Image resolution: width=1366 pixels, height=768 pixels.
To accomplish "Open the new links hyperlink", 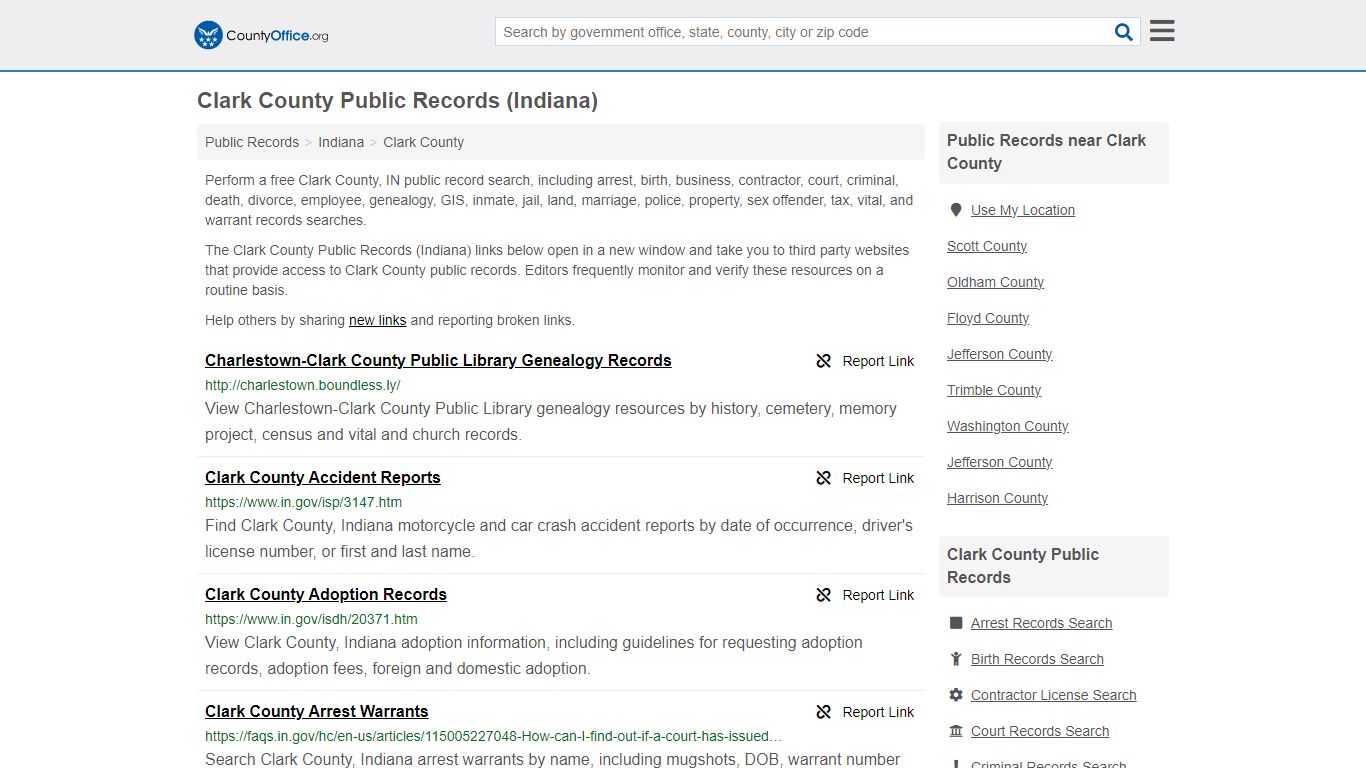I will (377, 320).
